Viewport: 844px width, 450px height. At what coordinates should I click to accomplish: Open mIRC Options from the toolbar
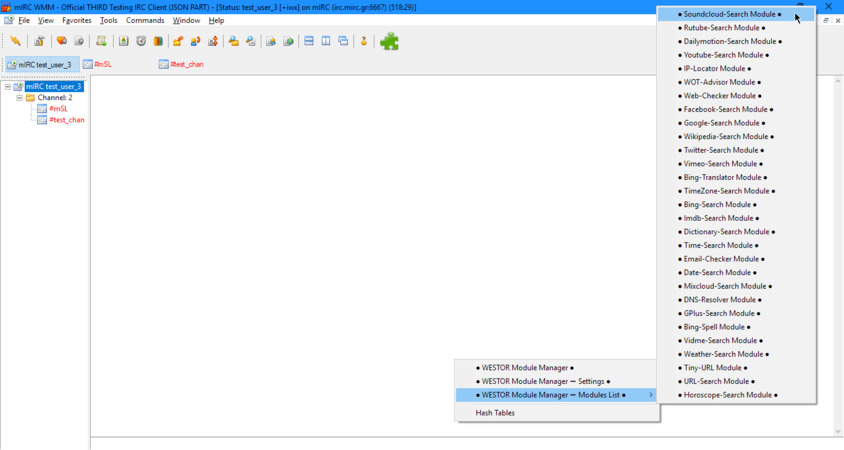(x=39, y=41)
